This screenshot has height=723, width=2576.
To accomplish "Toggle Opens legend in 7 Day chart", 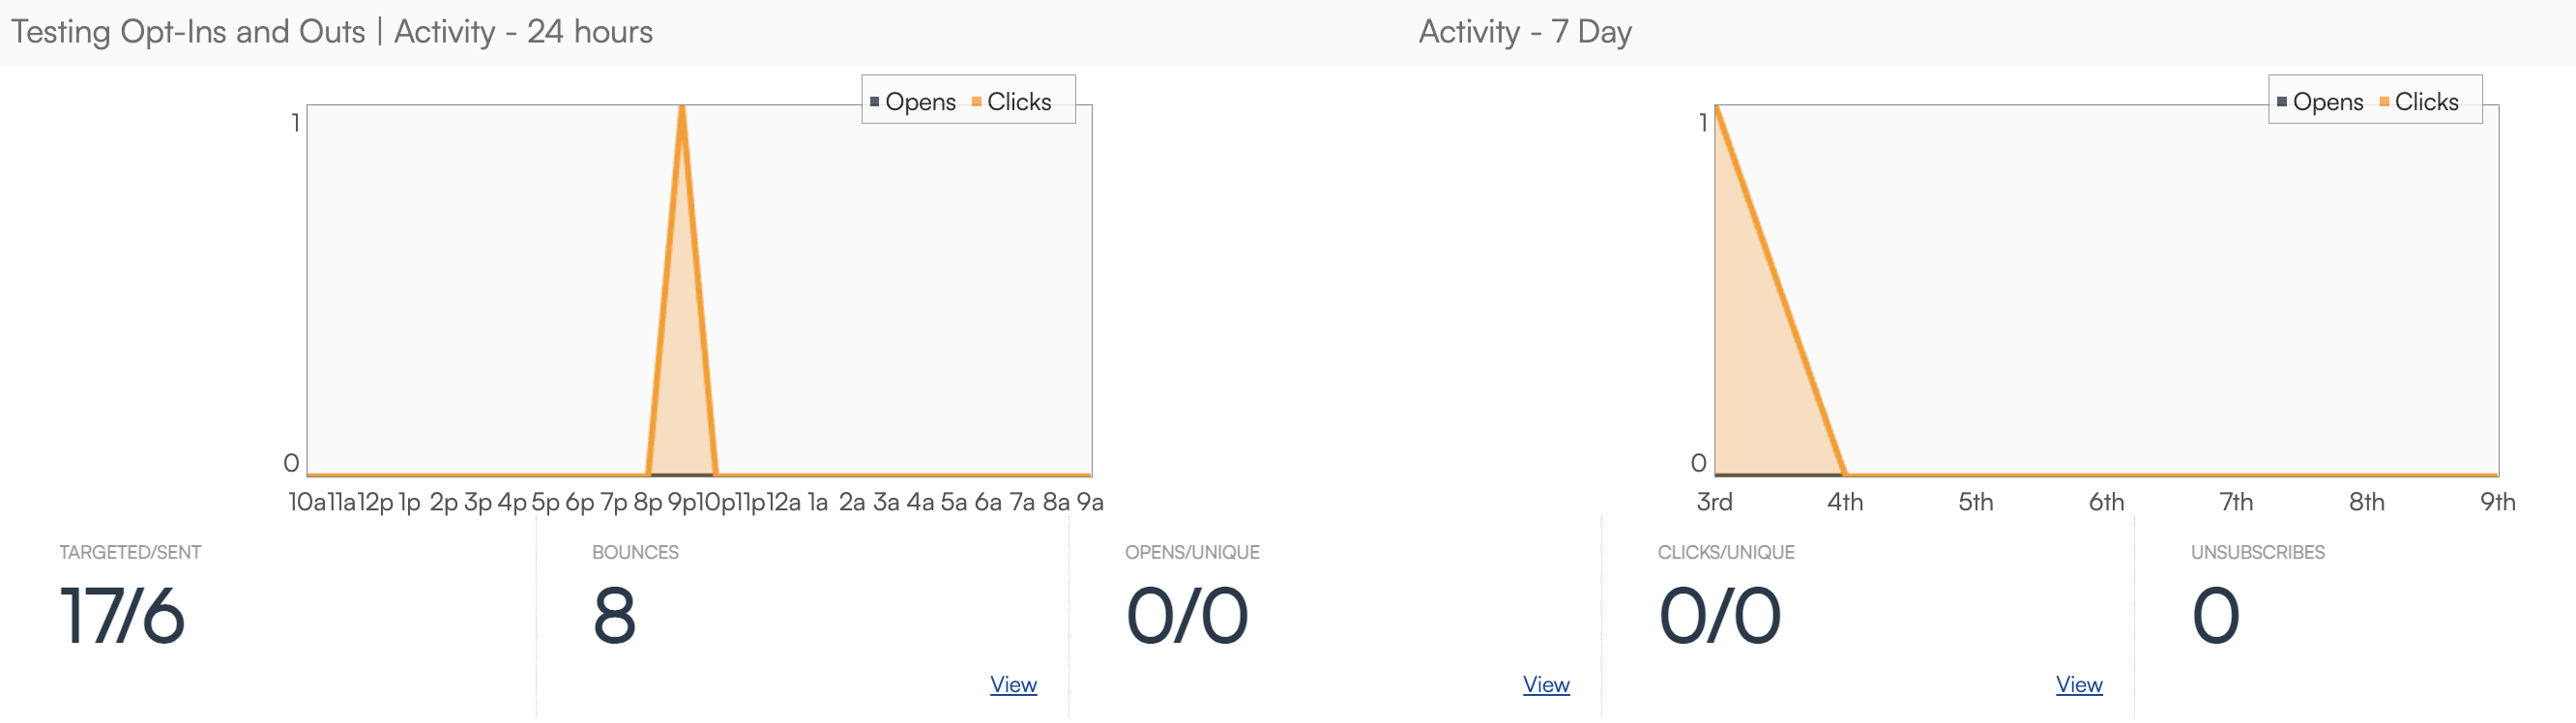I will coord(2327,102).
